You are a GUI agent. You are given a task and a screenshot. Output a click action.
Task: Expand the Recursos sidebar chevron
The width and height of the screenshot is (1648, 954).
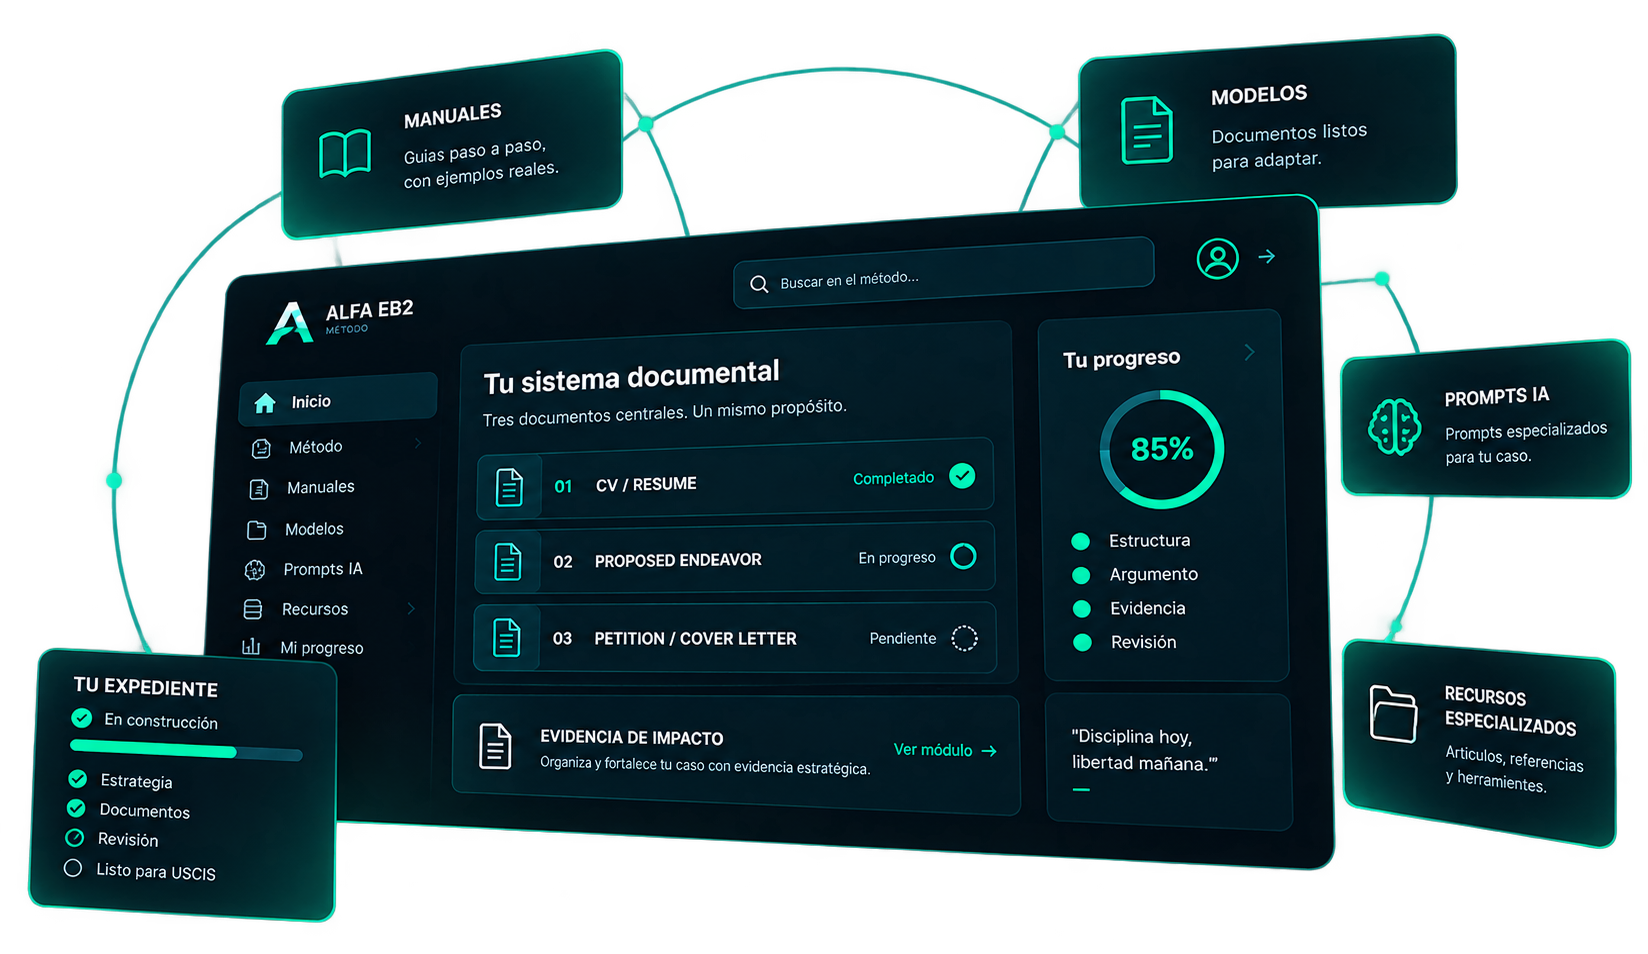point(411,608)
